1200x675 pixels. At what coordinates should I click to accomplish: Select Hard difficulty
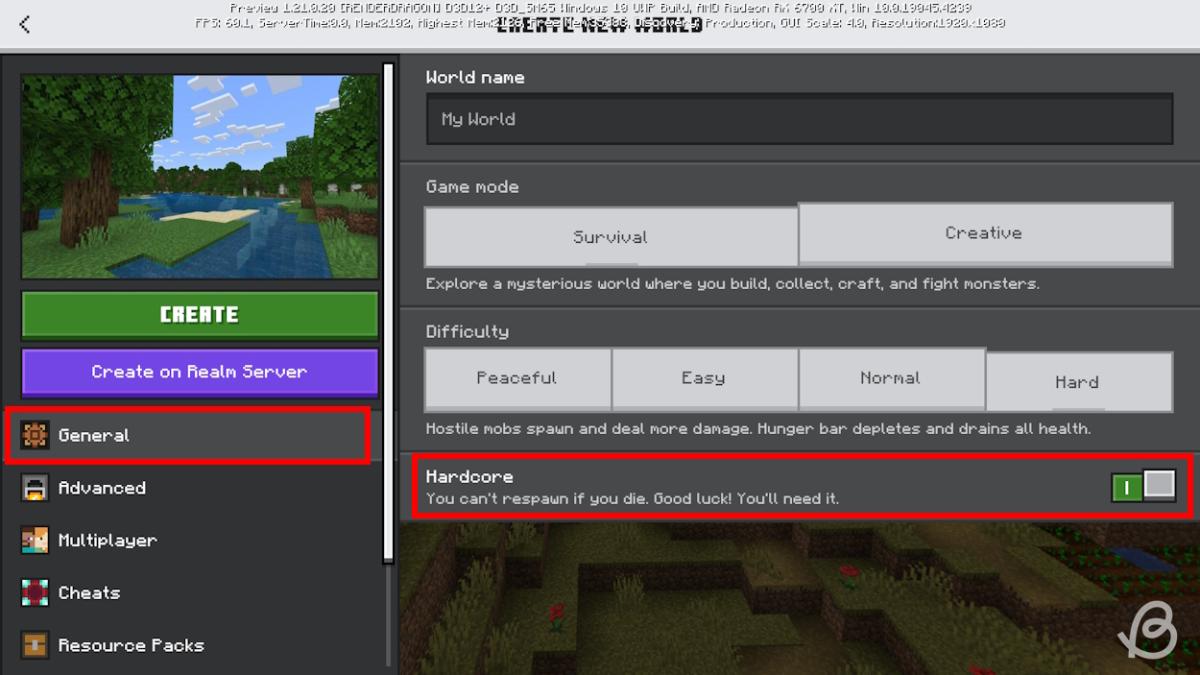pyautogui.click(x=1077, y=382)
